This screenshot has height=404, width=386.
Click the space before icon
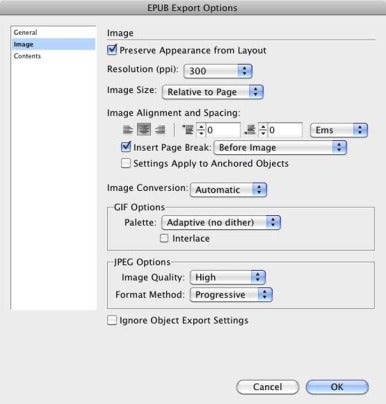click(x=188, y=130)
